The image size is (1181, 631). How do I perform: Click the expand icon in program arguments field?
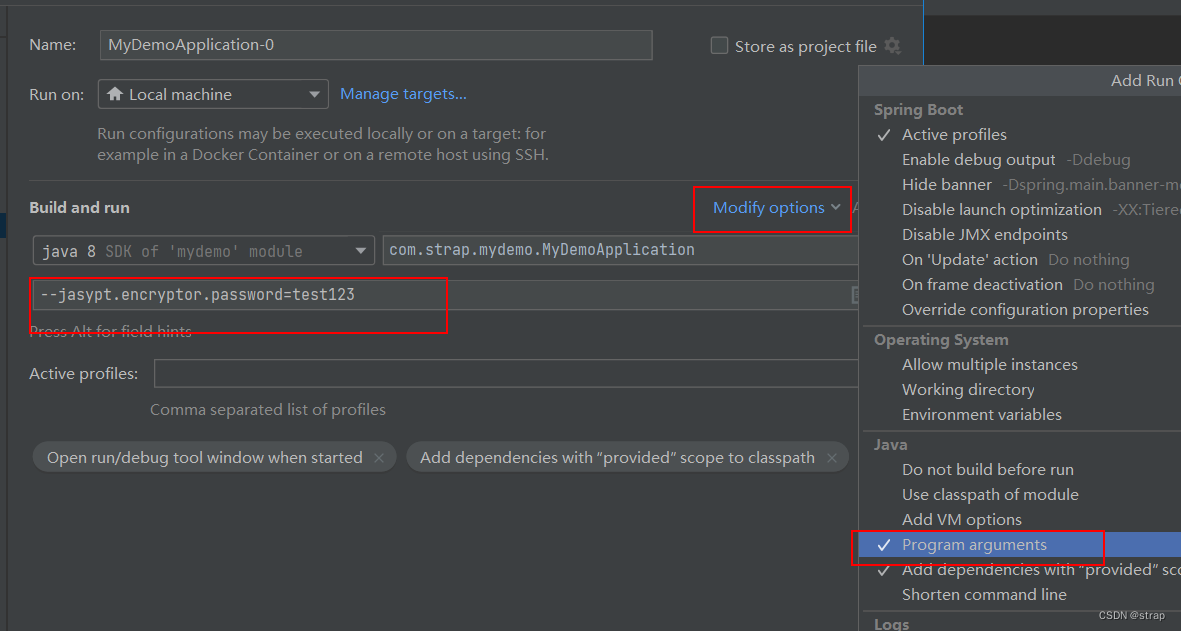(x=855, y=295)
